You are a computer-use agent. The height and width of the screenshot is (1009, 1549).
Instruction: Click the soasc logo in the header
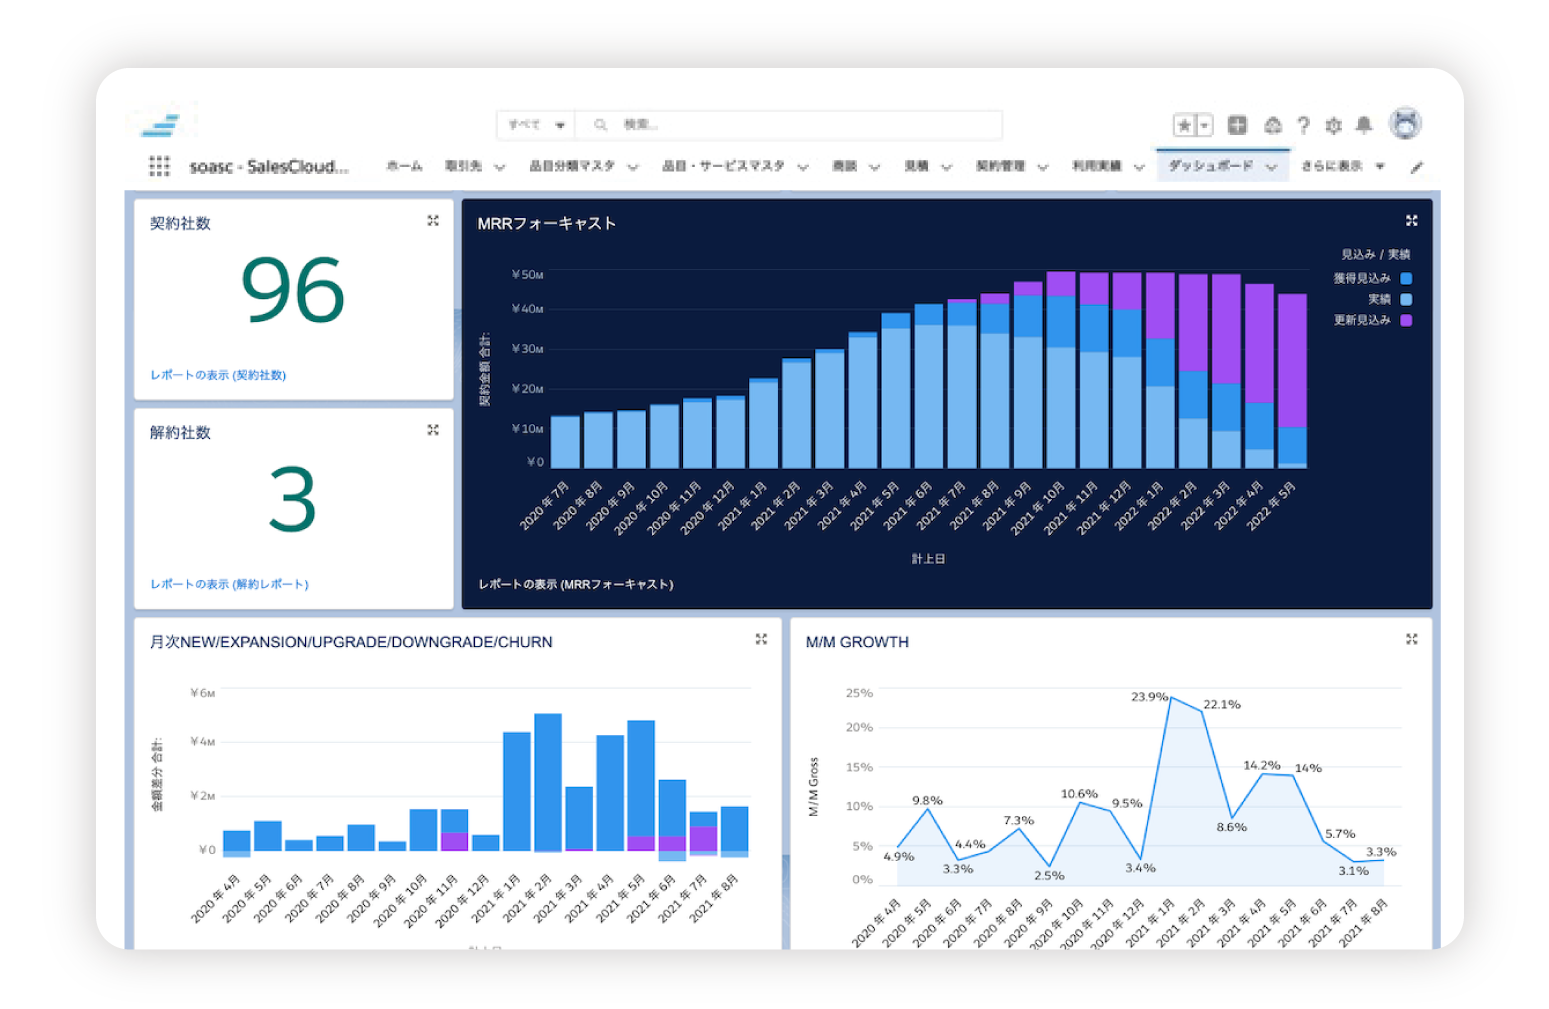coord(161,124)
